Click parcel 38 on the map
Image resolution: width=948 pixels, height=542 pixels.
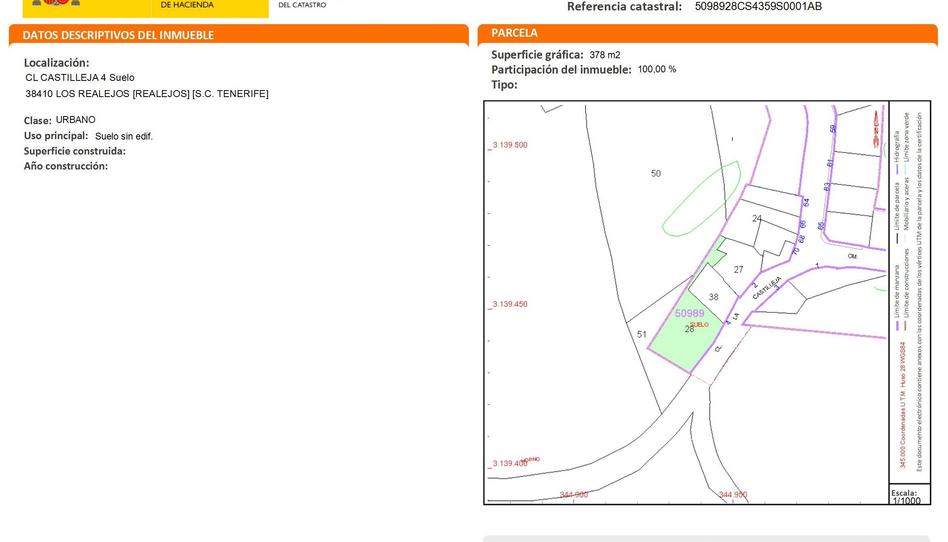[713, 297]
